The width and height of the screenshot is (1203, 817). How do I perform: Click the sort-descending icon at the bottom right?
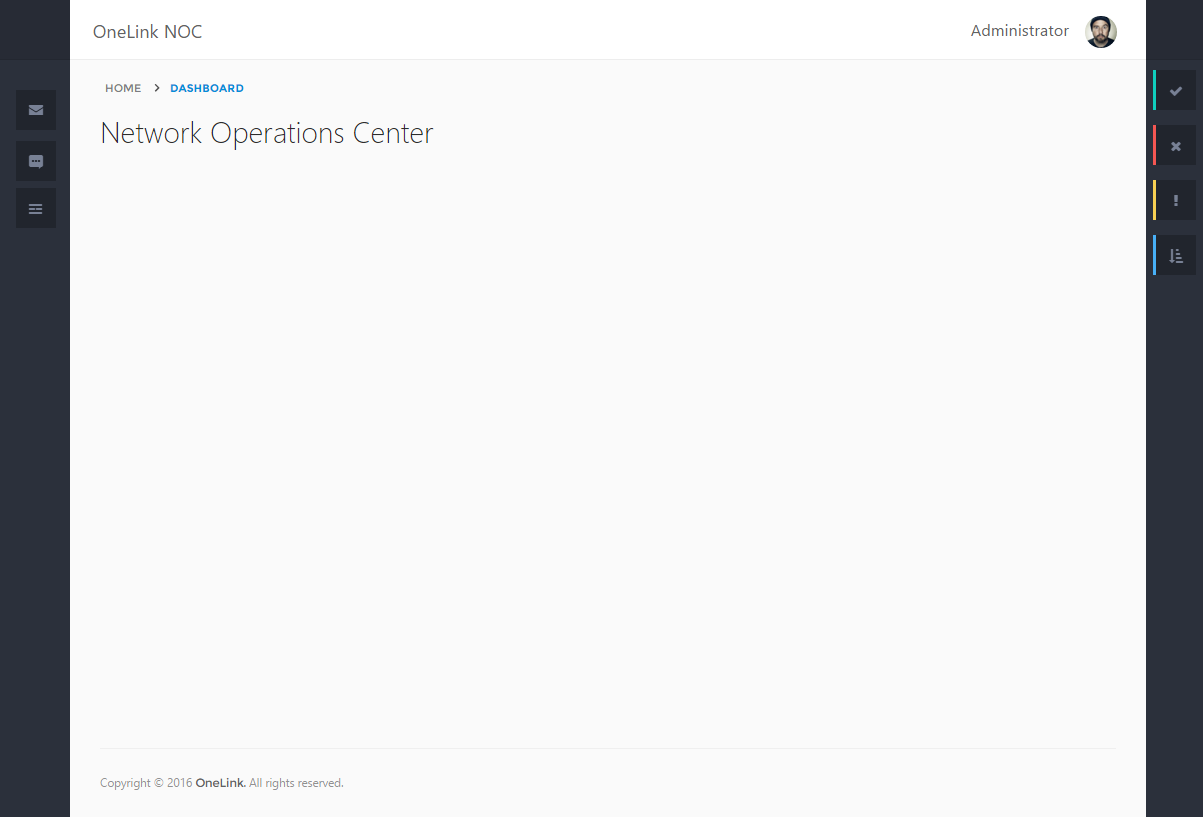click(x=1176, y=255)
